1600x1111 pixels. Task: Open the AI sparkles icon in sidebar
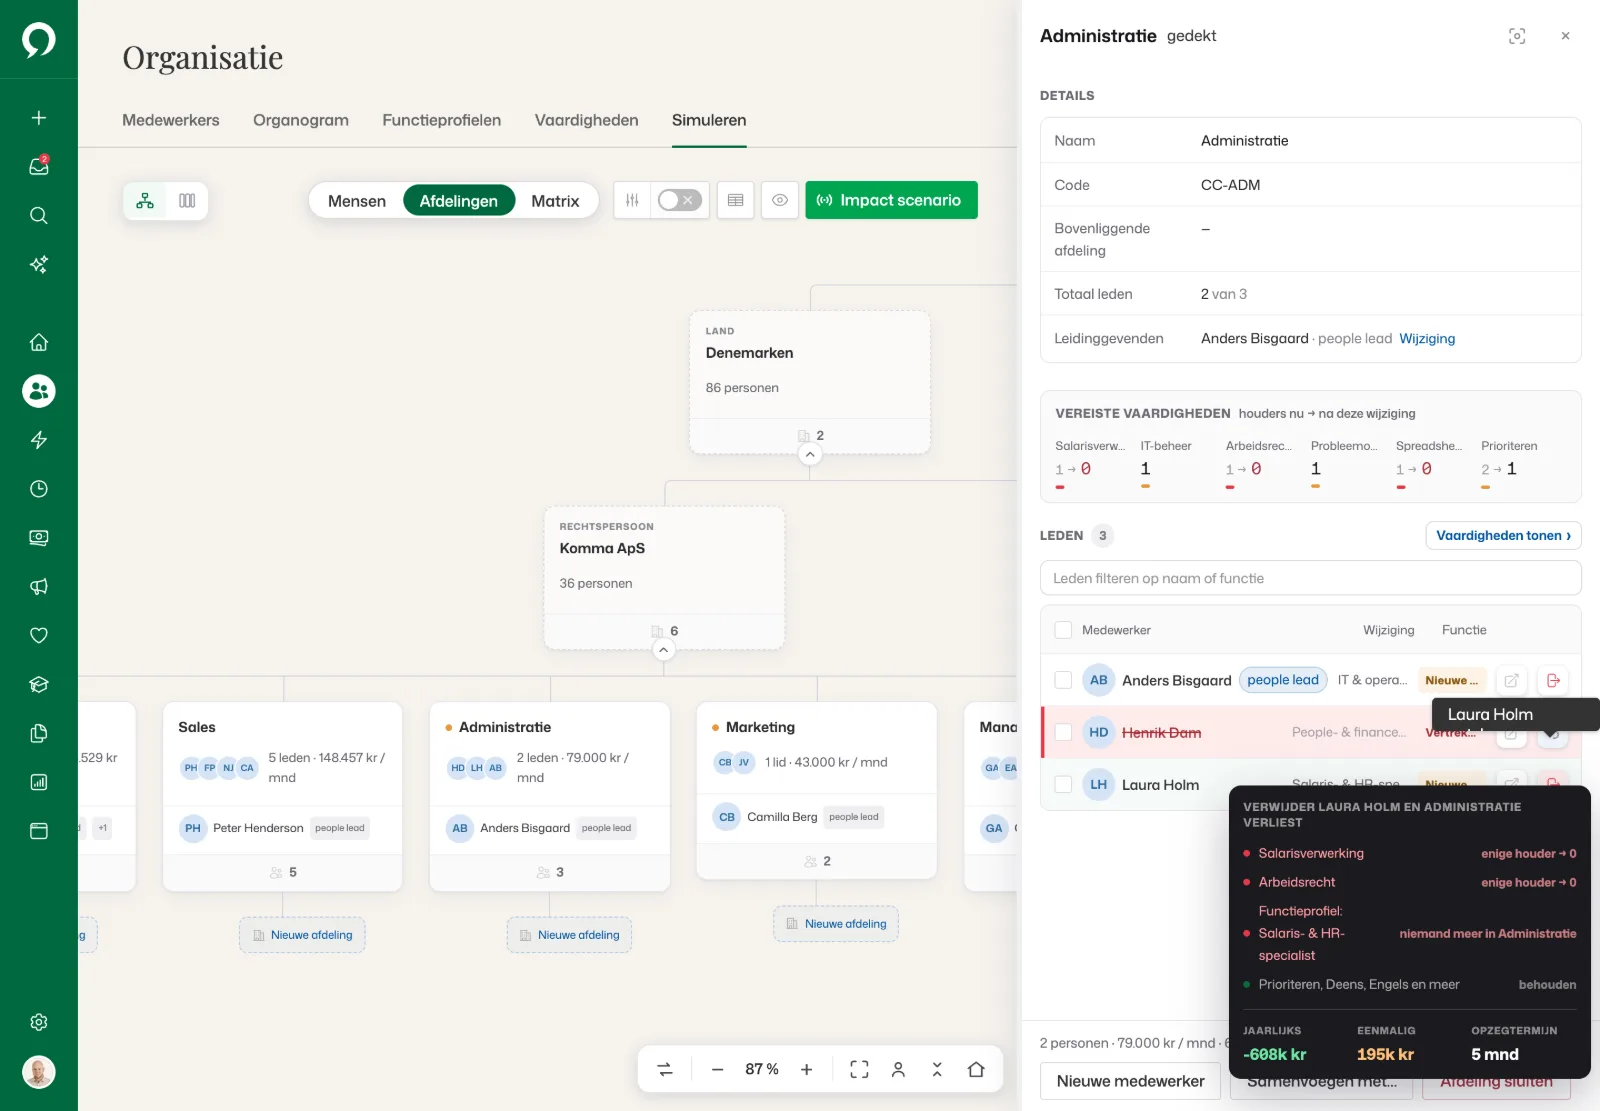39,264
